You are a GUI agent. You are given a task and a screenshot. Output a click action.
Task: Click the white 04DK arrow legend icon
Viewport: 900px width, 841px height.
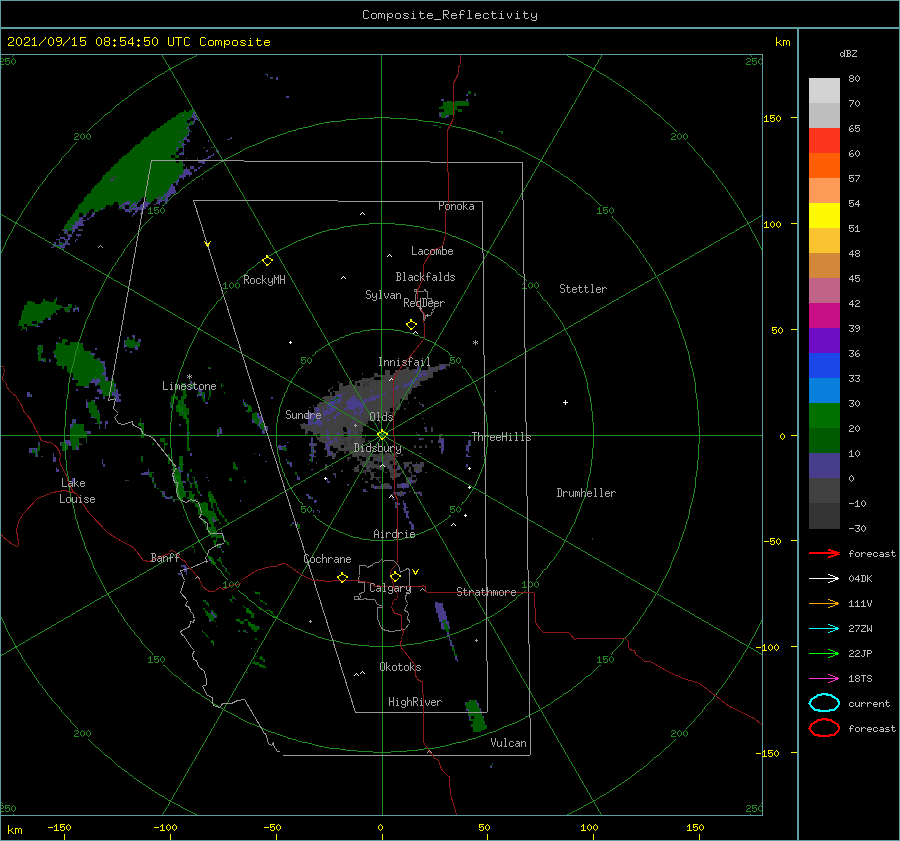click(824, 578)
